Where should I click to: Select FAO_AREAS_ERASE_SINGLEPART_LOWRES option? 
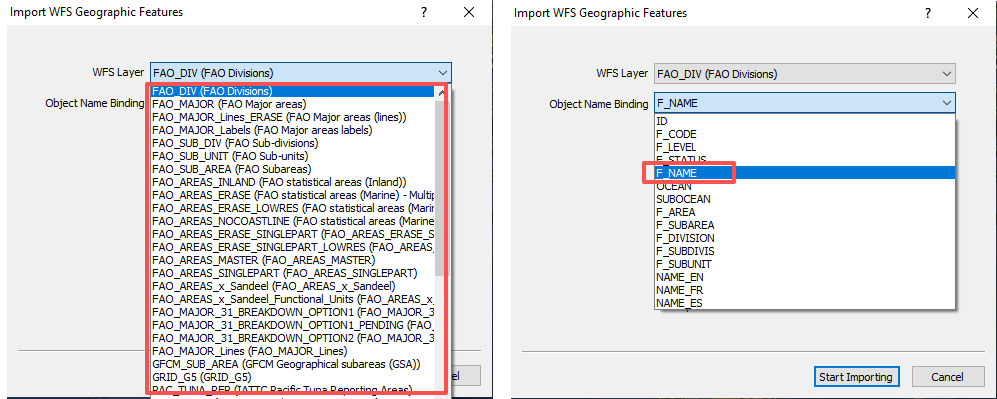pyautogui.click(x=293, y=247)
